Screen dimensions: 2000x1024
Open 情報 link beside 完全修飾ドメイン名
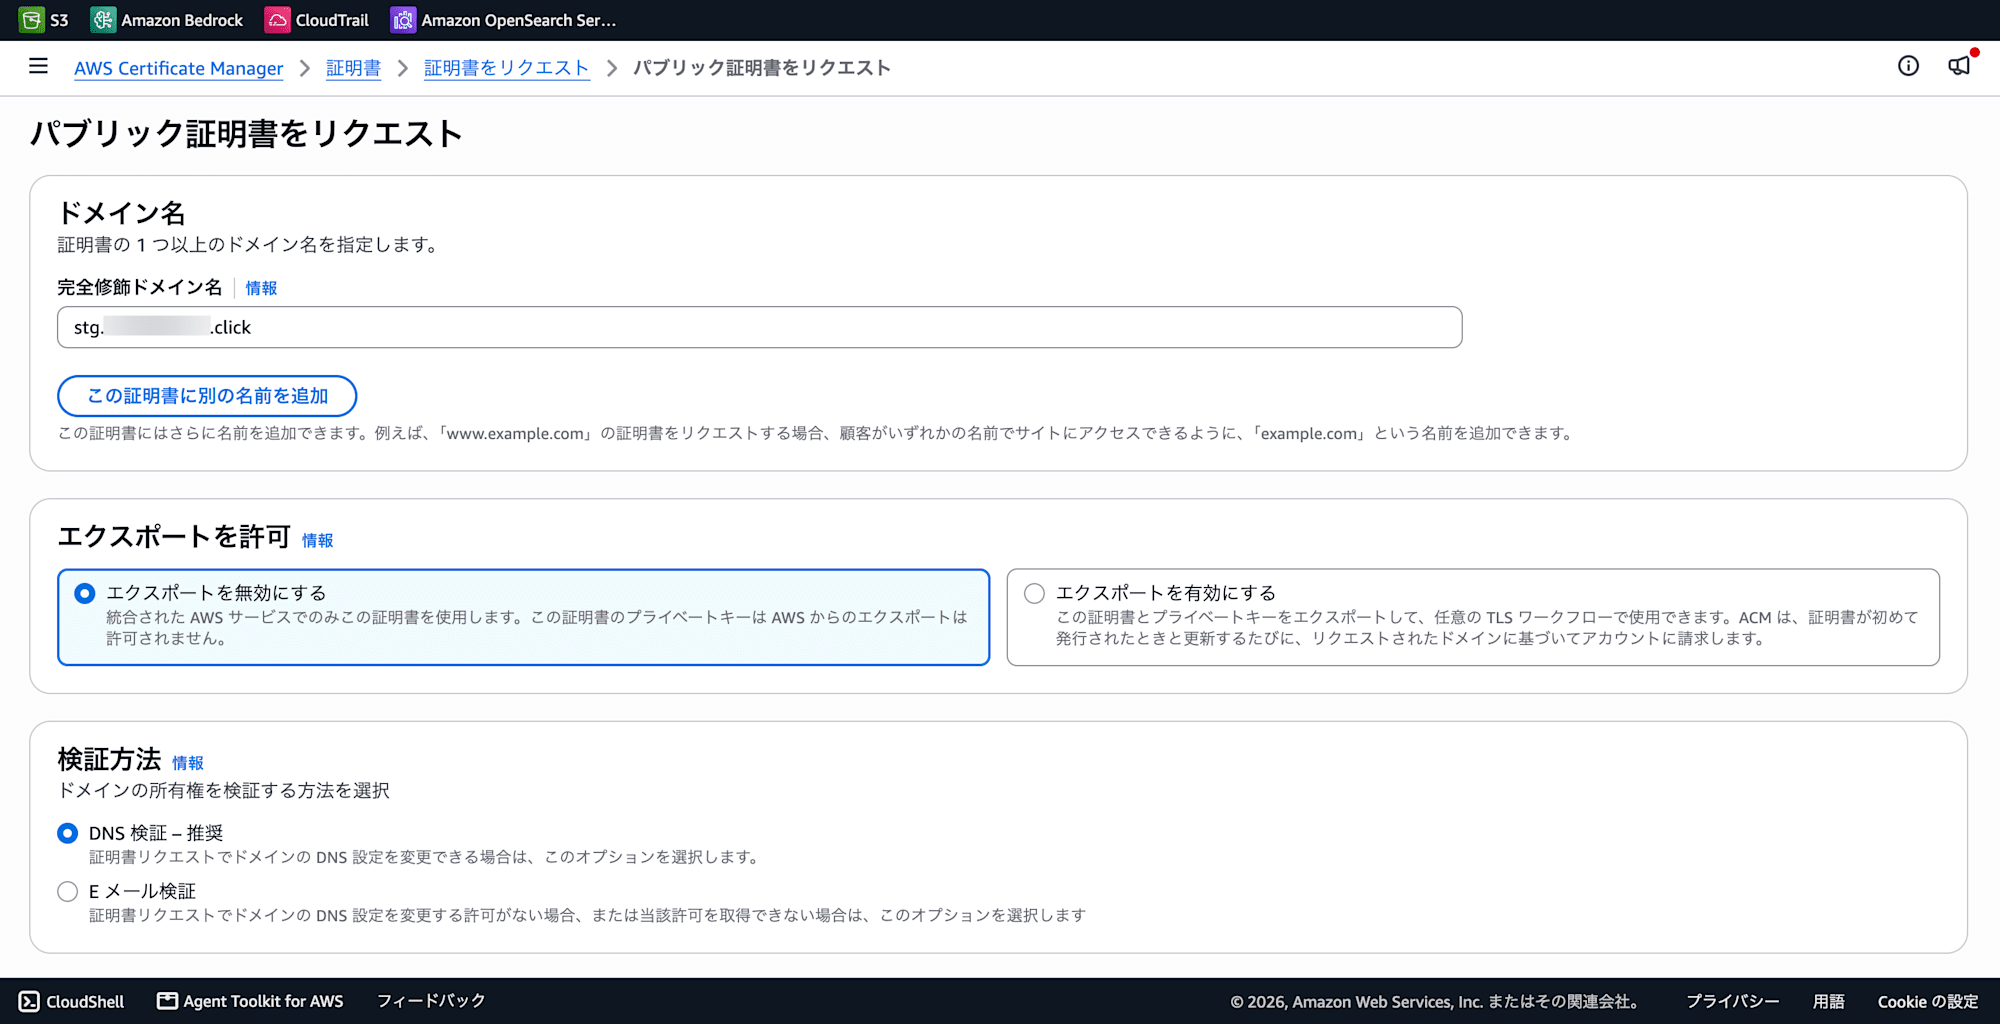261,288
